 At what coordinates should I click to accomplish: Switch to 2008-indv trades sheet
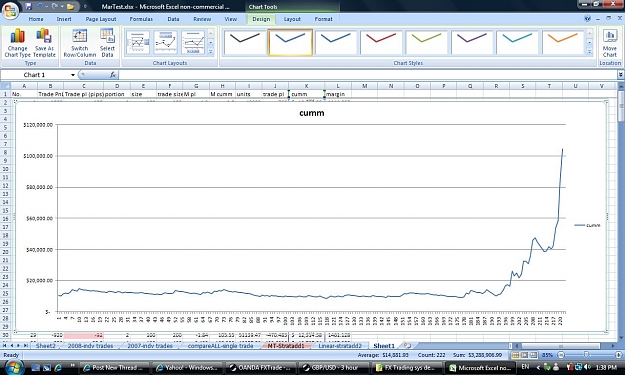pos(90,346)
